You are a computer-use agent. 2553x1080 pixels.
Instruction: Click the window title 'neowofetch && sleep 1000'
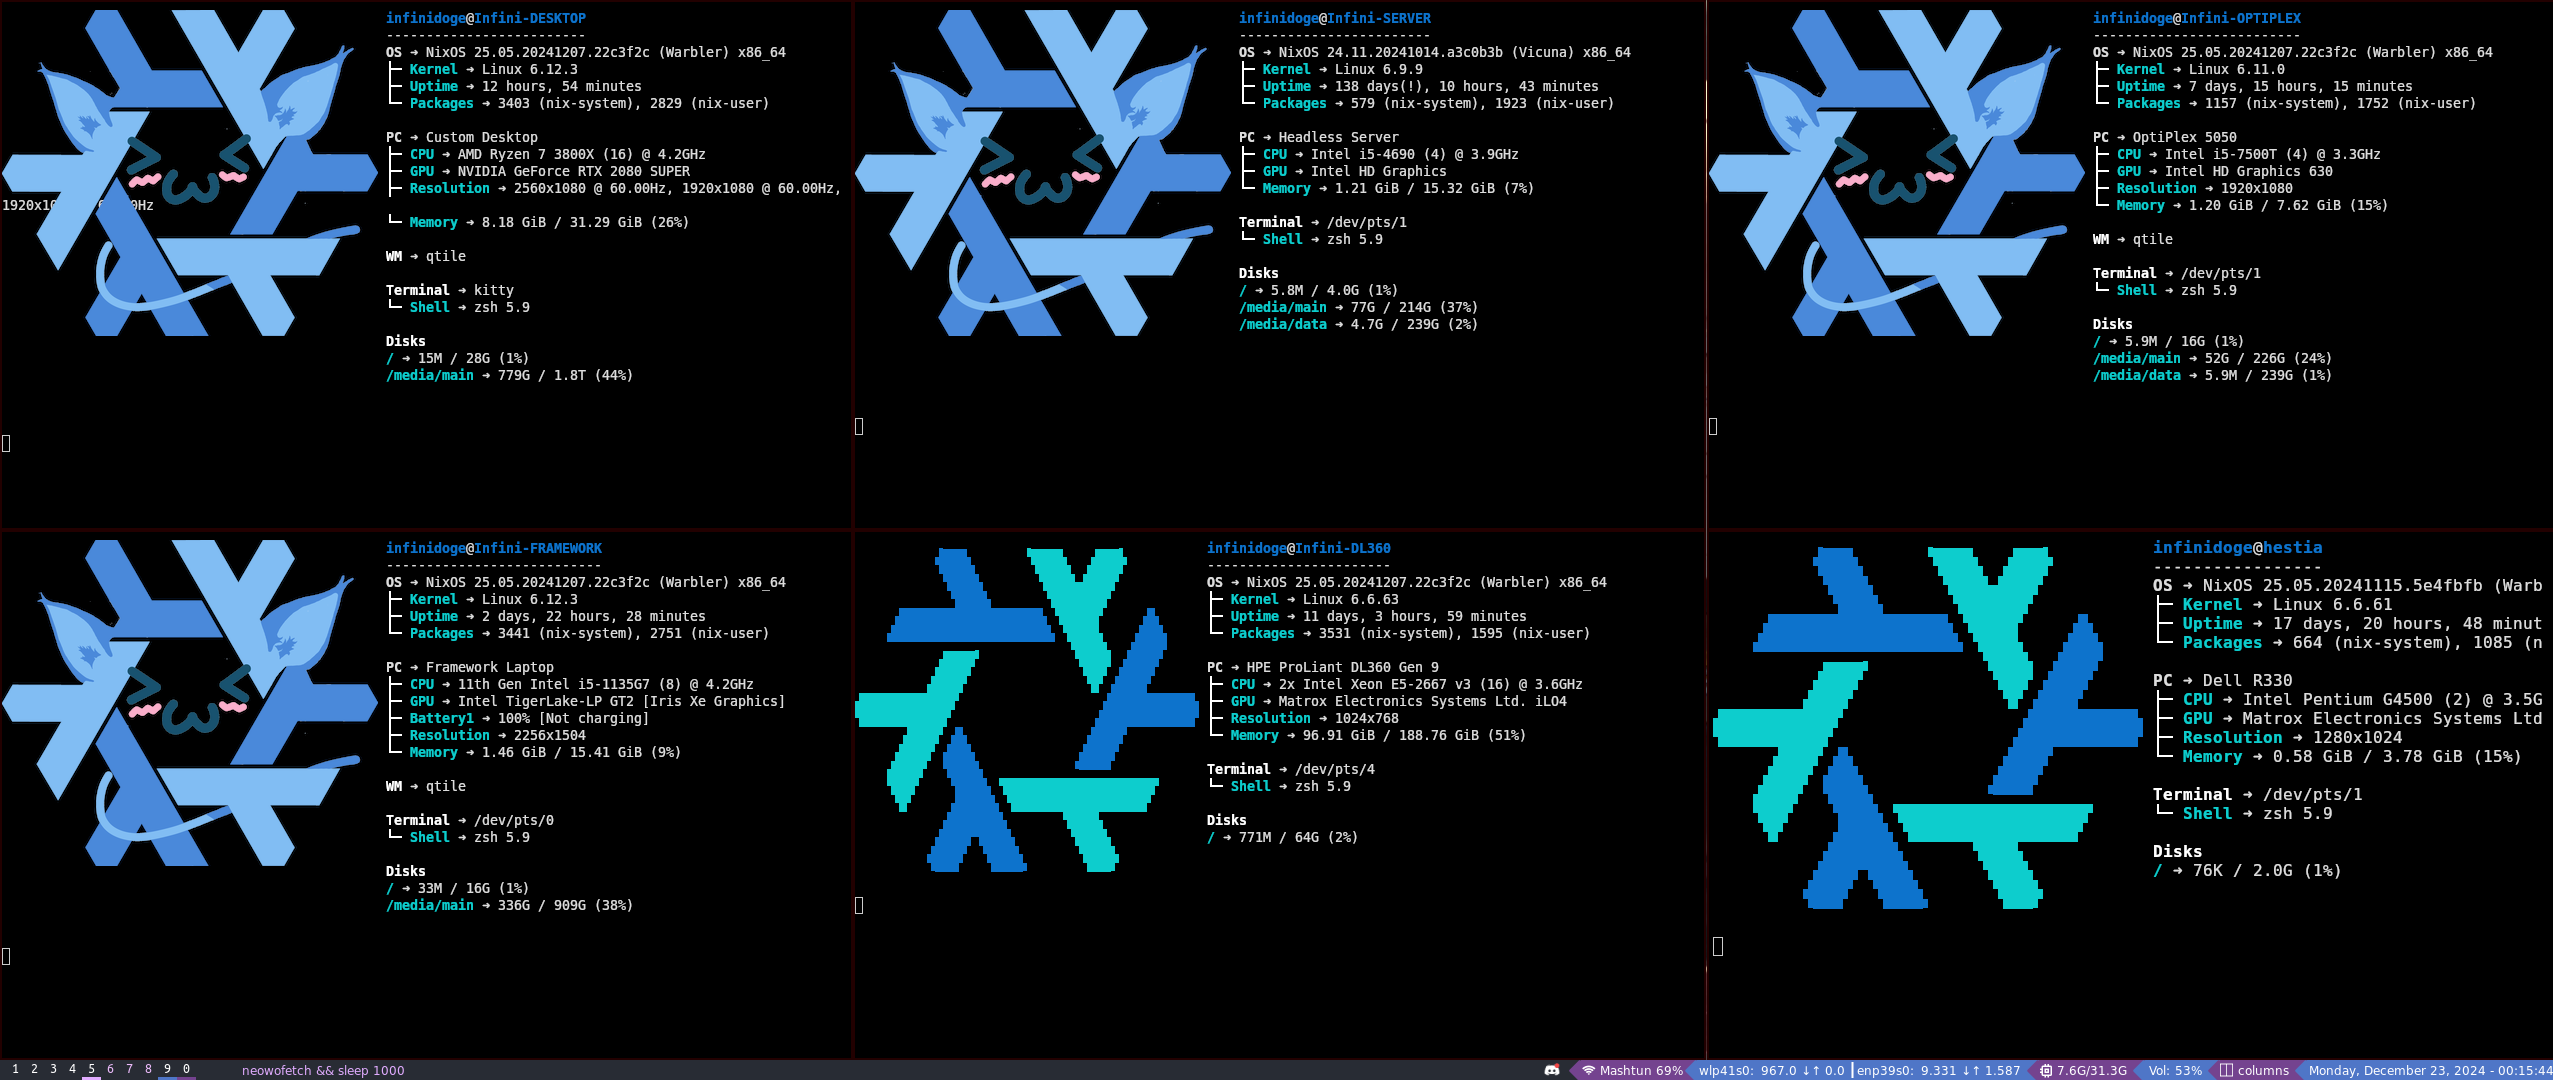(323, 1070)
